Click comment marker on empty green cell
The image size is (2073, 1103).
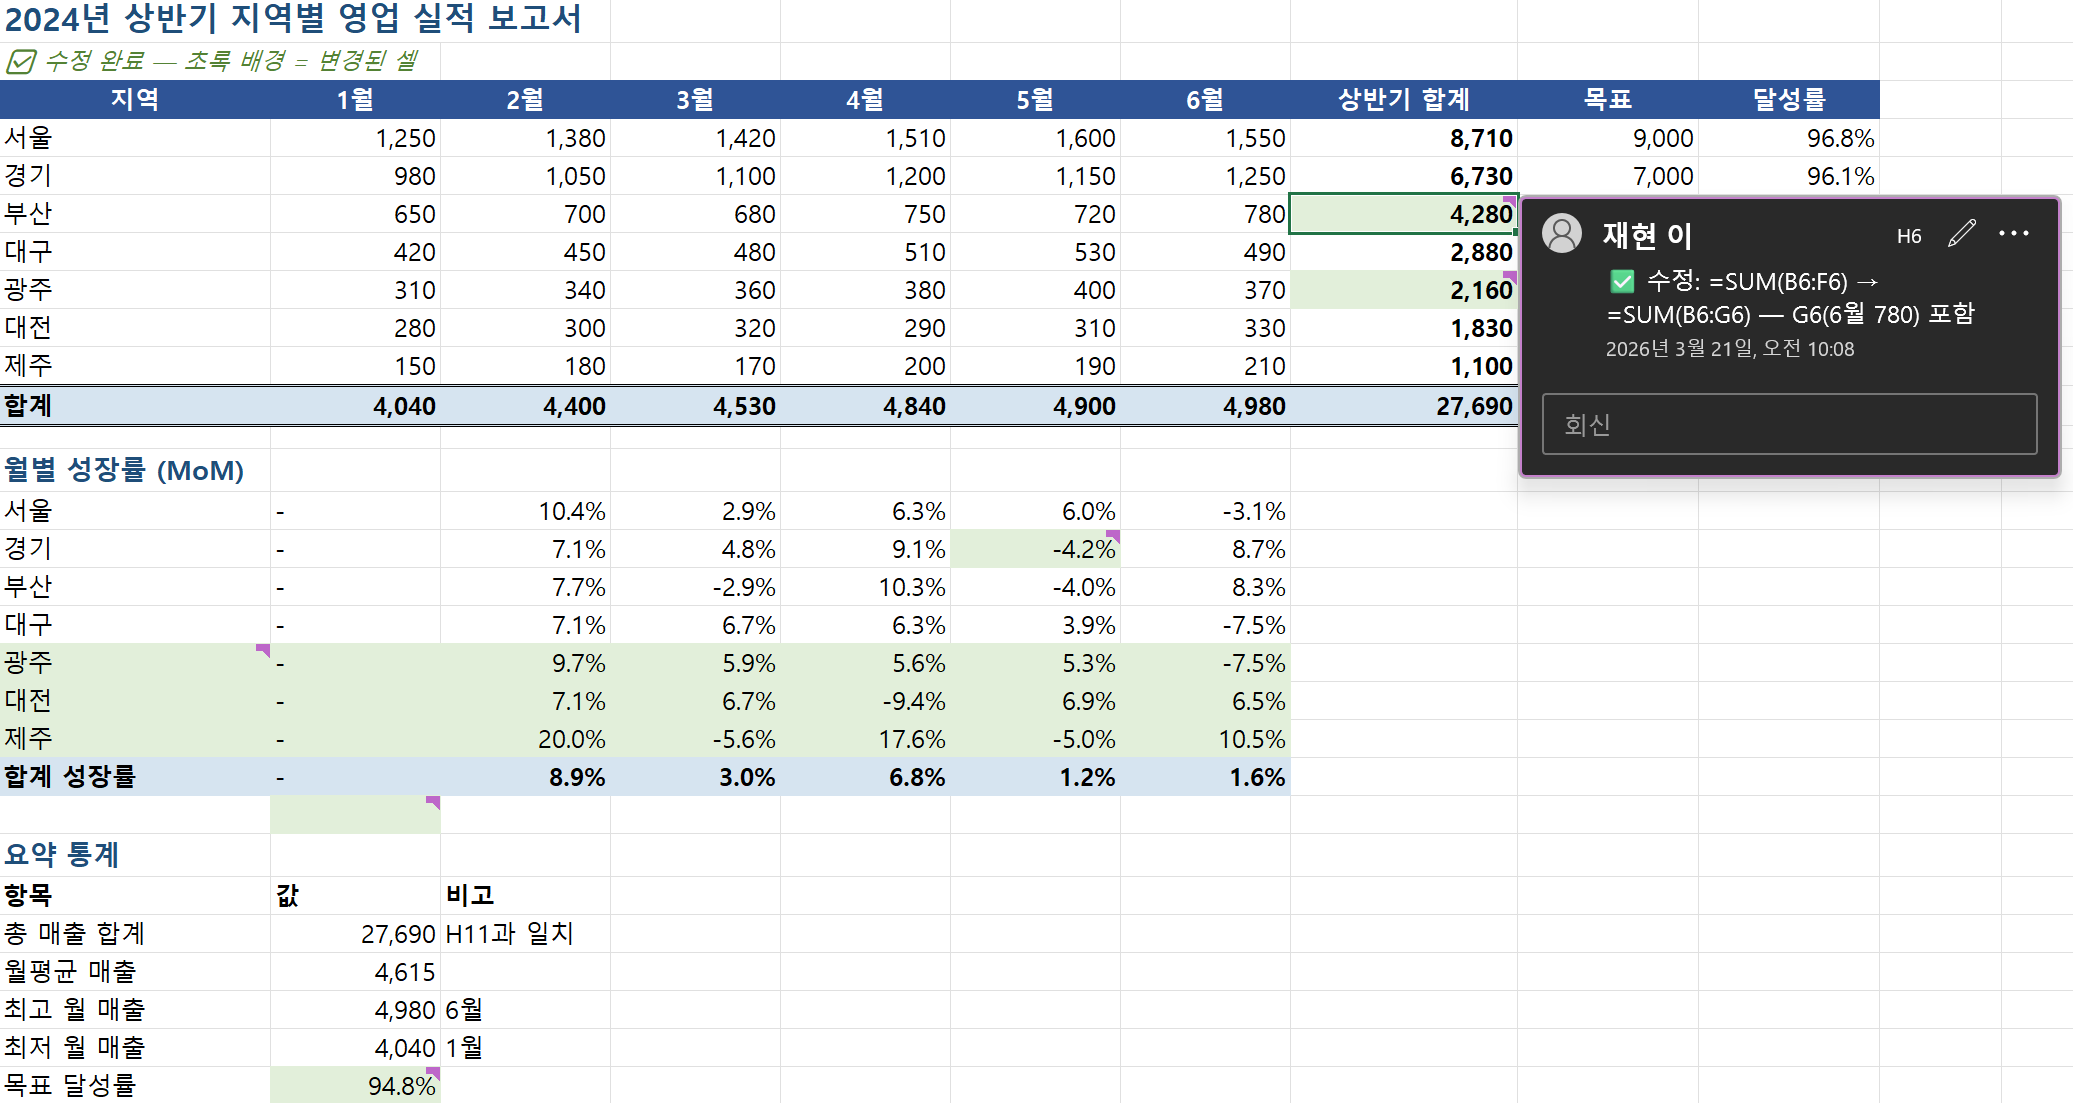click(434, 802)
